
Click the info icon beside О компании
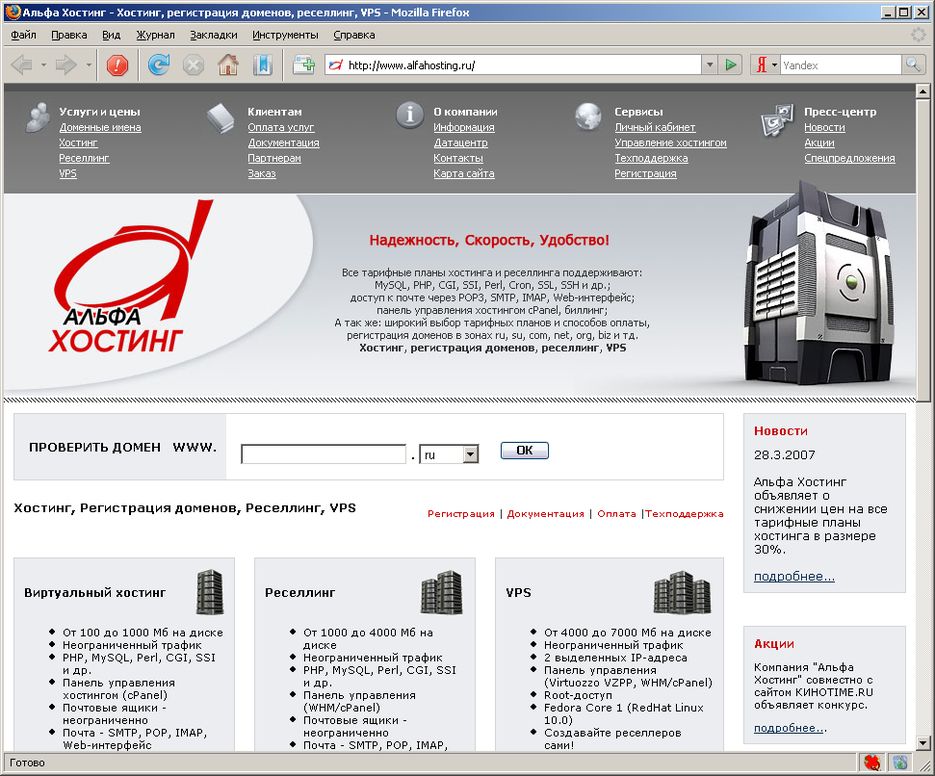point(410,114)
